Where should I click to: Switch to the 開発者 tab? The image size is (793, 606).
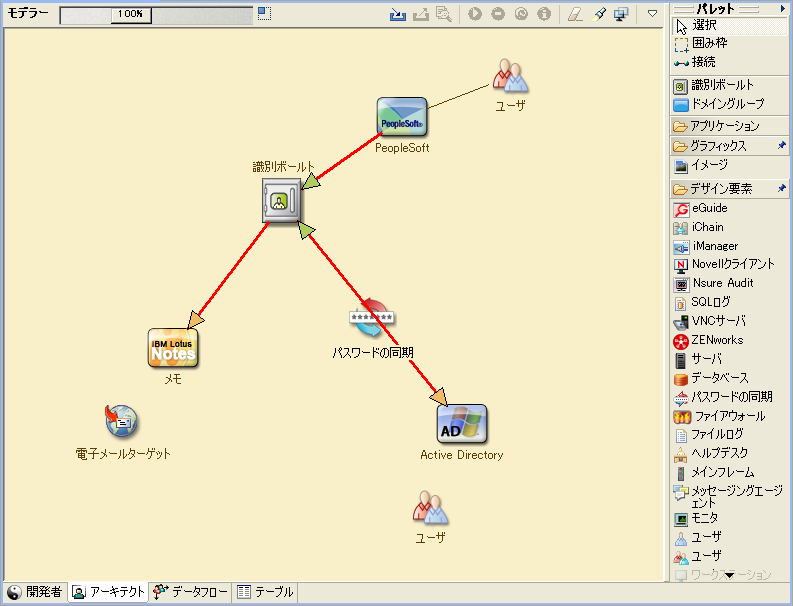click(x=35, y=592)
